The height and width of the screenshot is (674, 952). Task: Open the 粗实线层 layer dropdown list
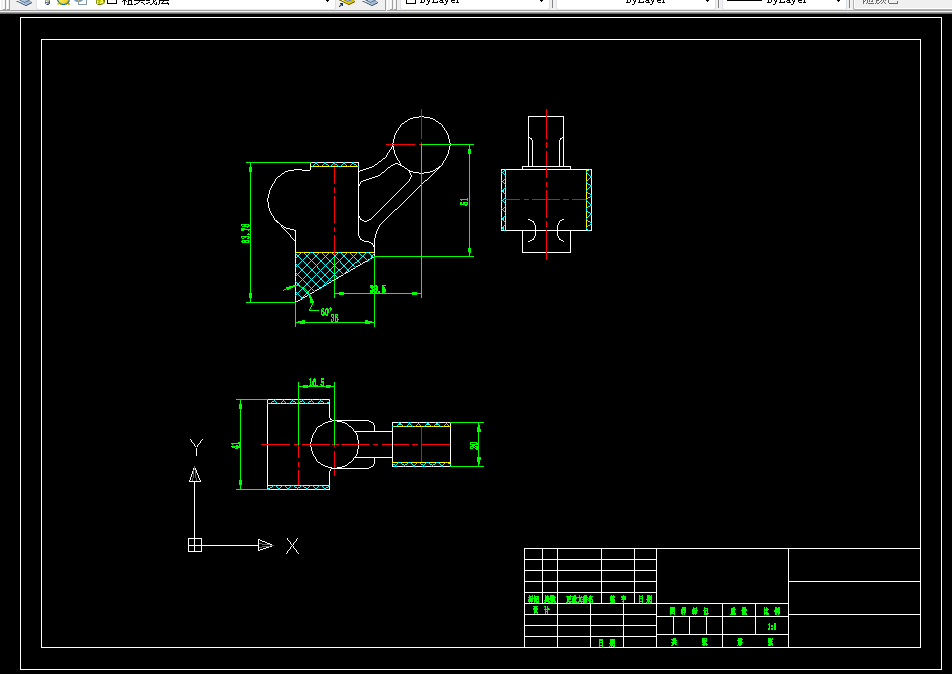[185, 2]
